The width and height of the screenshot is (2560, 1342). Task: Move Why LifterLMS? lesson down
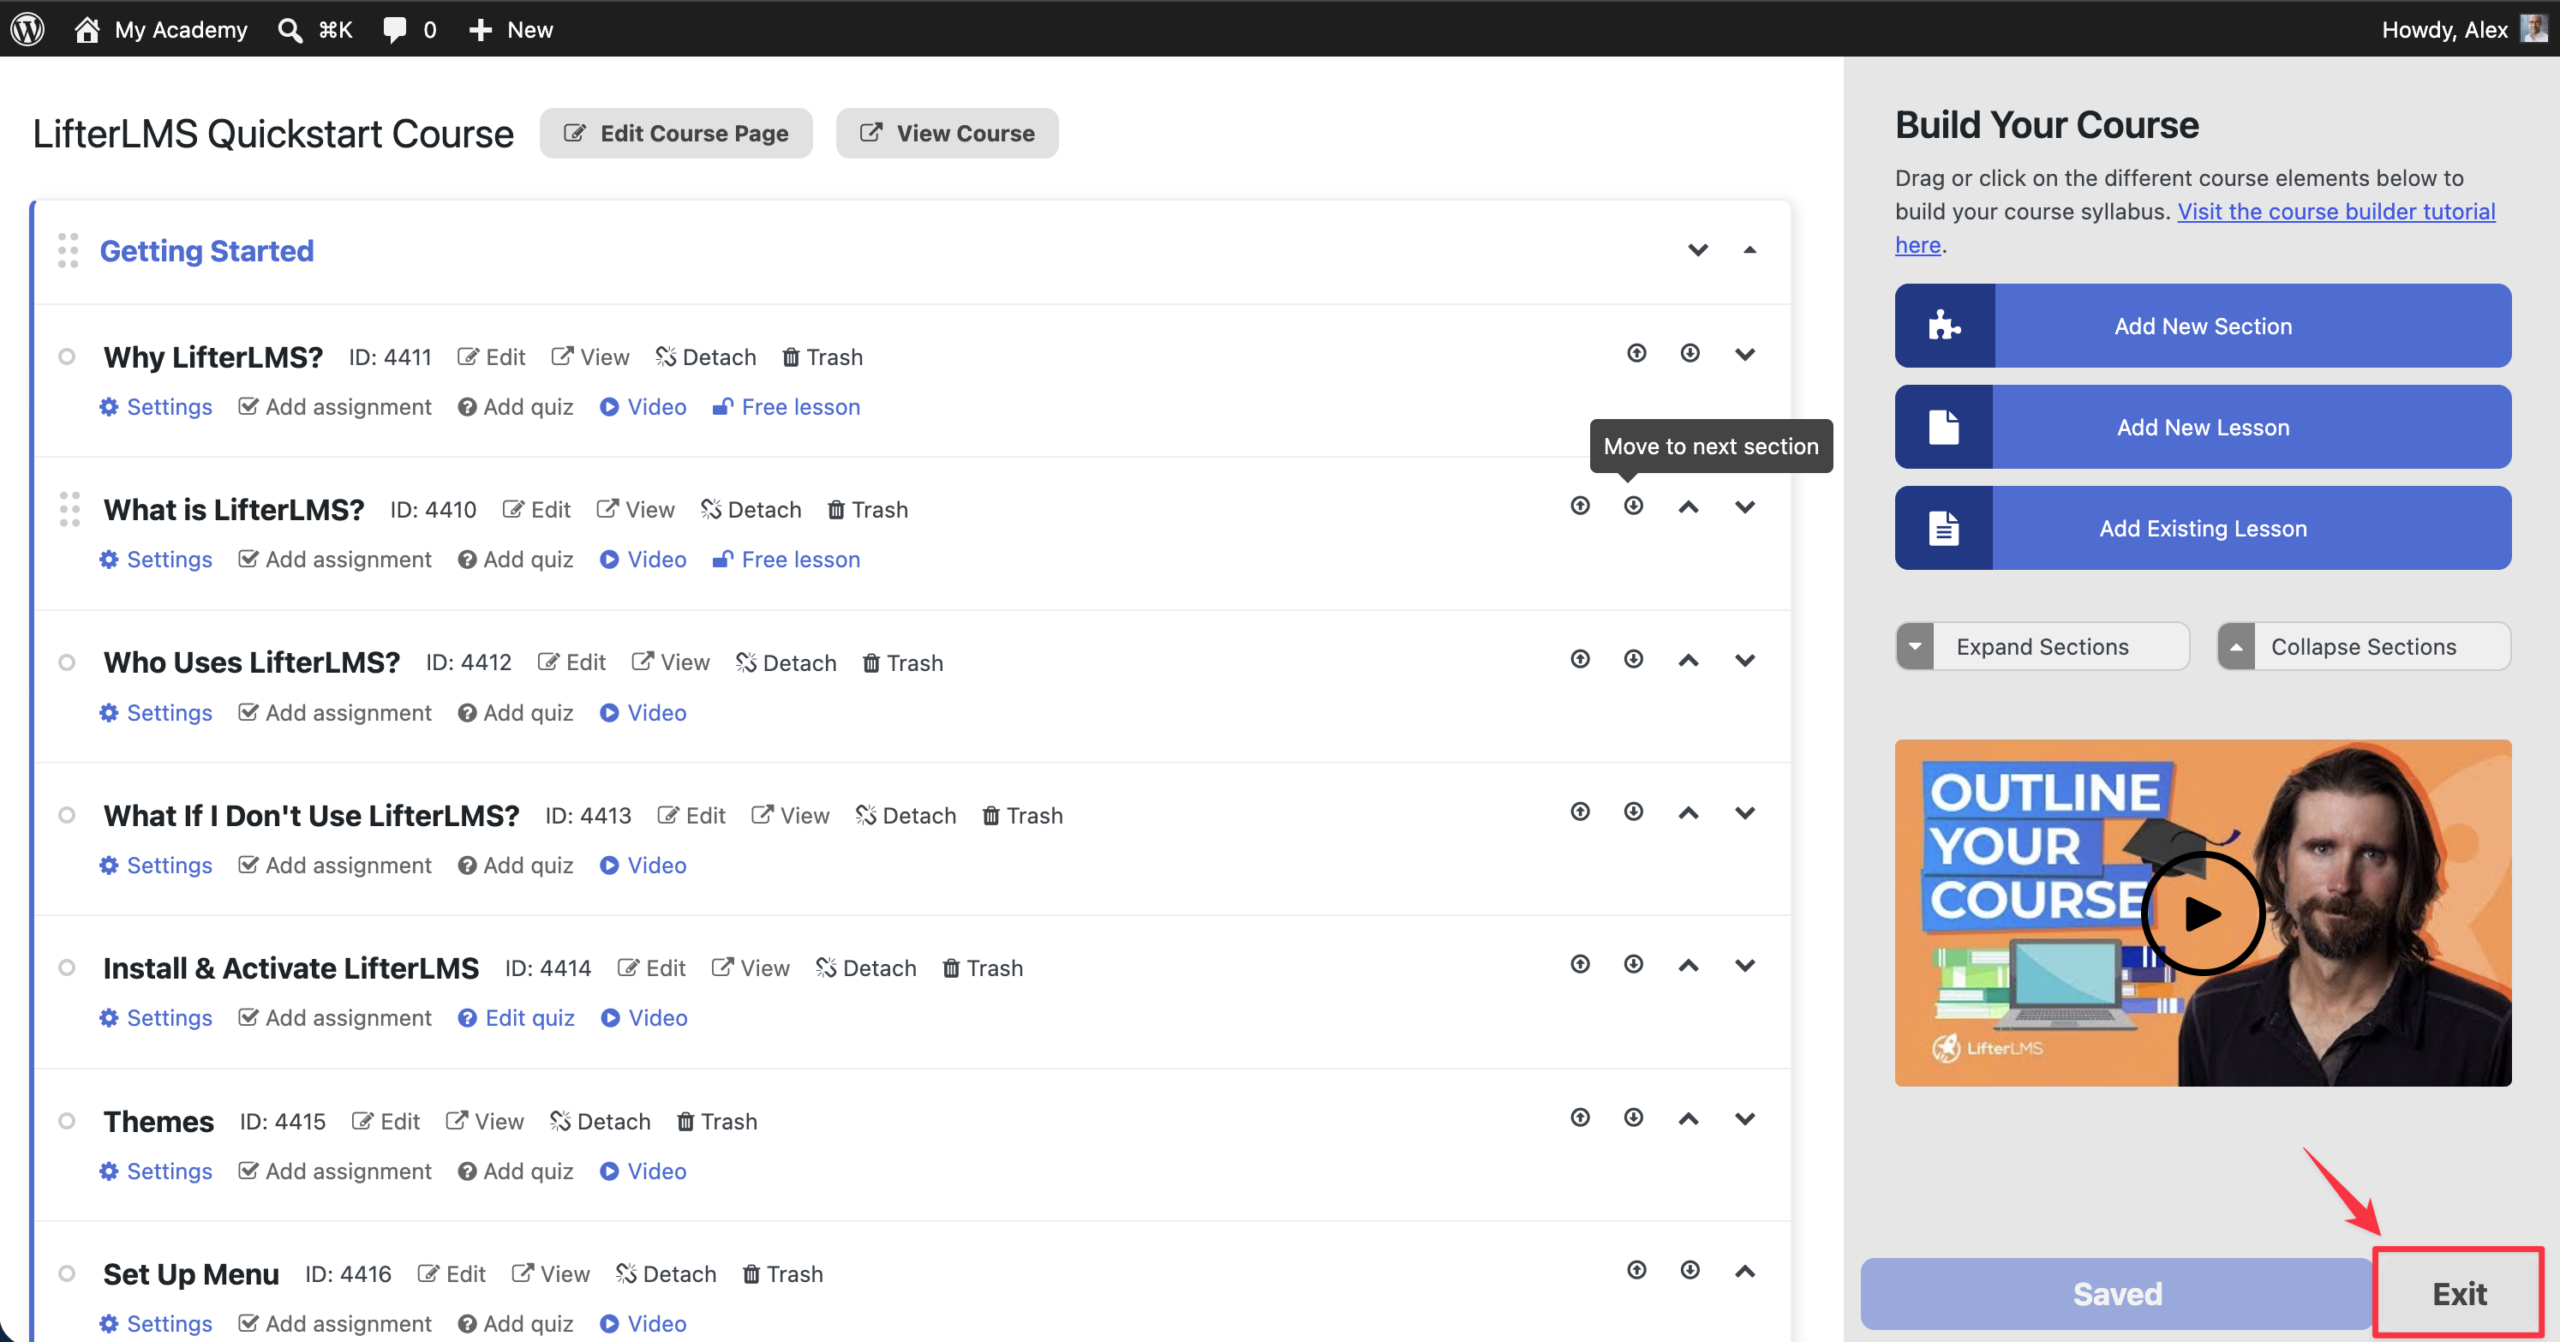click(x=1745, y=354)
